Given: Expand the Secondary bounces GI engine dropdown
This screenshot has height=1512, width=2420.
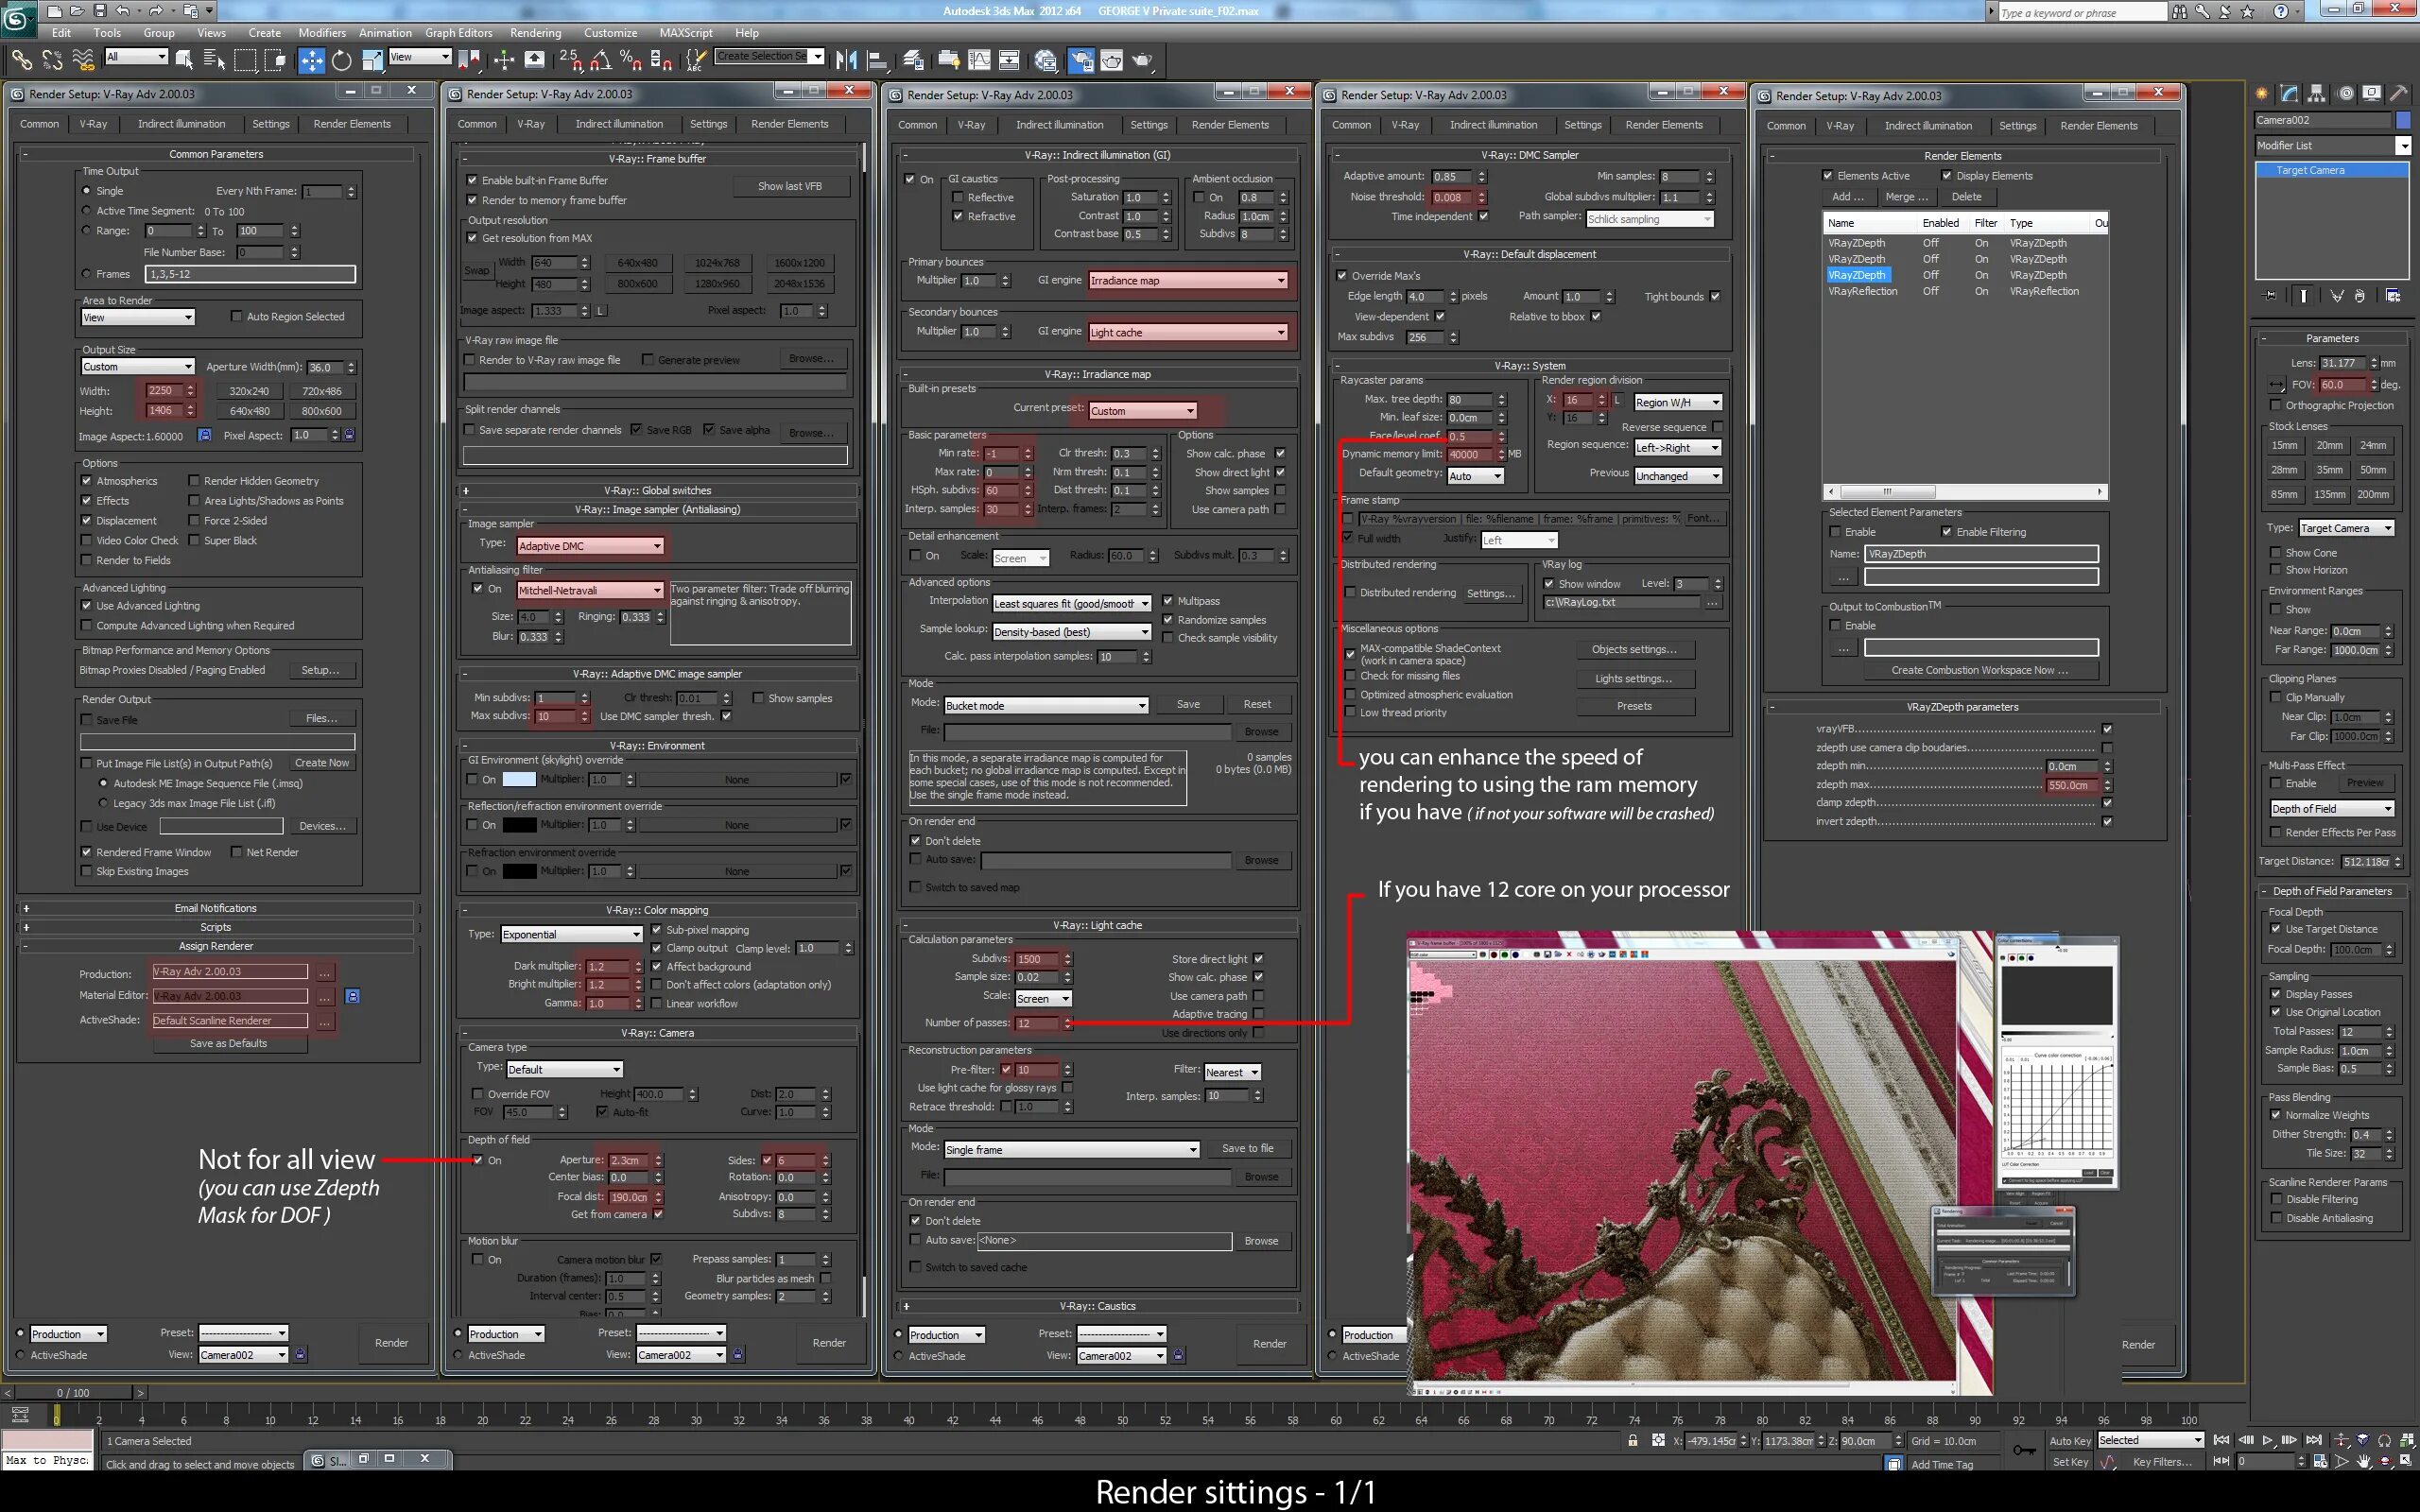Looking at the screenshot, I should [x=1187, y=332].
